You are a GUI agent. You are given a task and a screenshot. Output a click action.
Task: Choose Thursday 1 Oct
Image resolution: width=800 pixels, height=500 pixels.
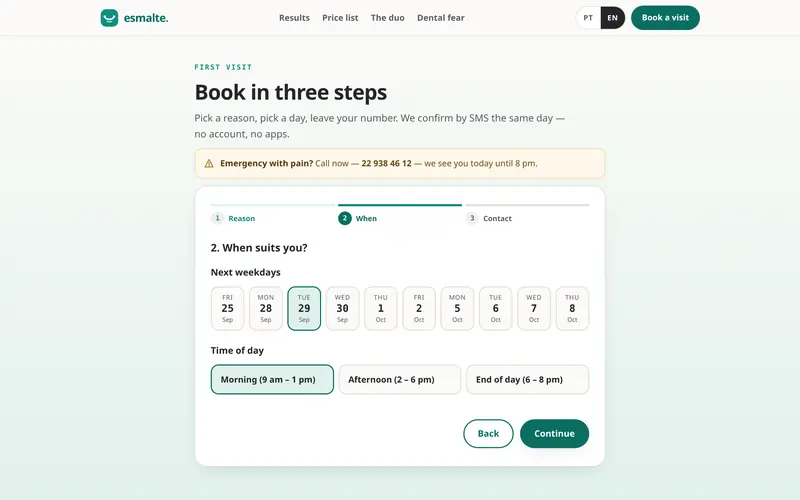point(381,309)
